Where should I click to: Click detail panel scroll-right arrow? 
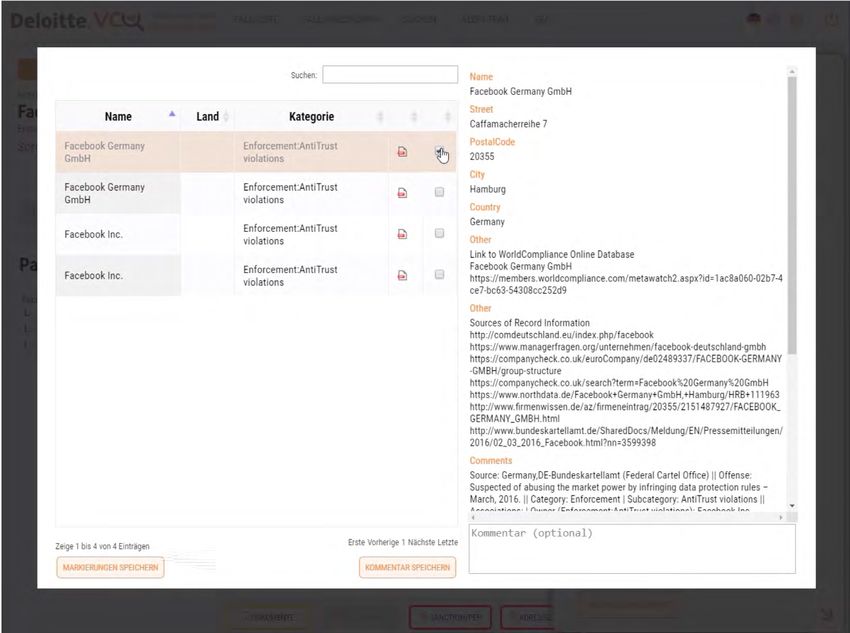coord(781,518)
